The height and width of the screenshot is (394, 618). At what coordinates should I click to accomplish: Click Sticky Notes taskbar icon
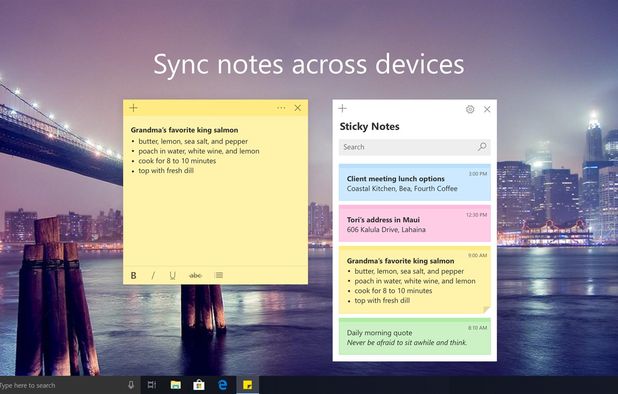[248, 385]
